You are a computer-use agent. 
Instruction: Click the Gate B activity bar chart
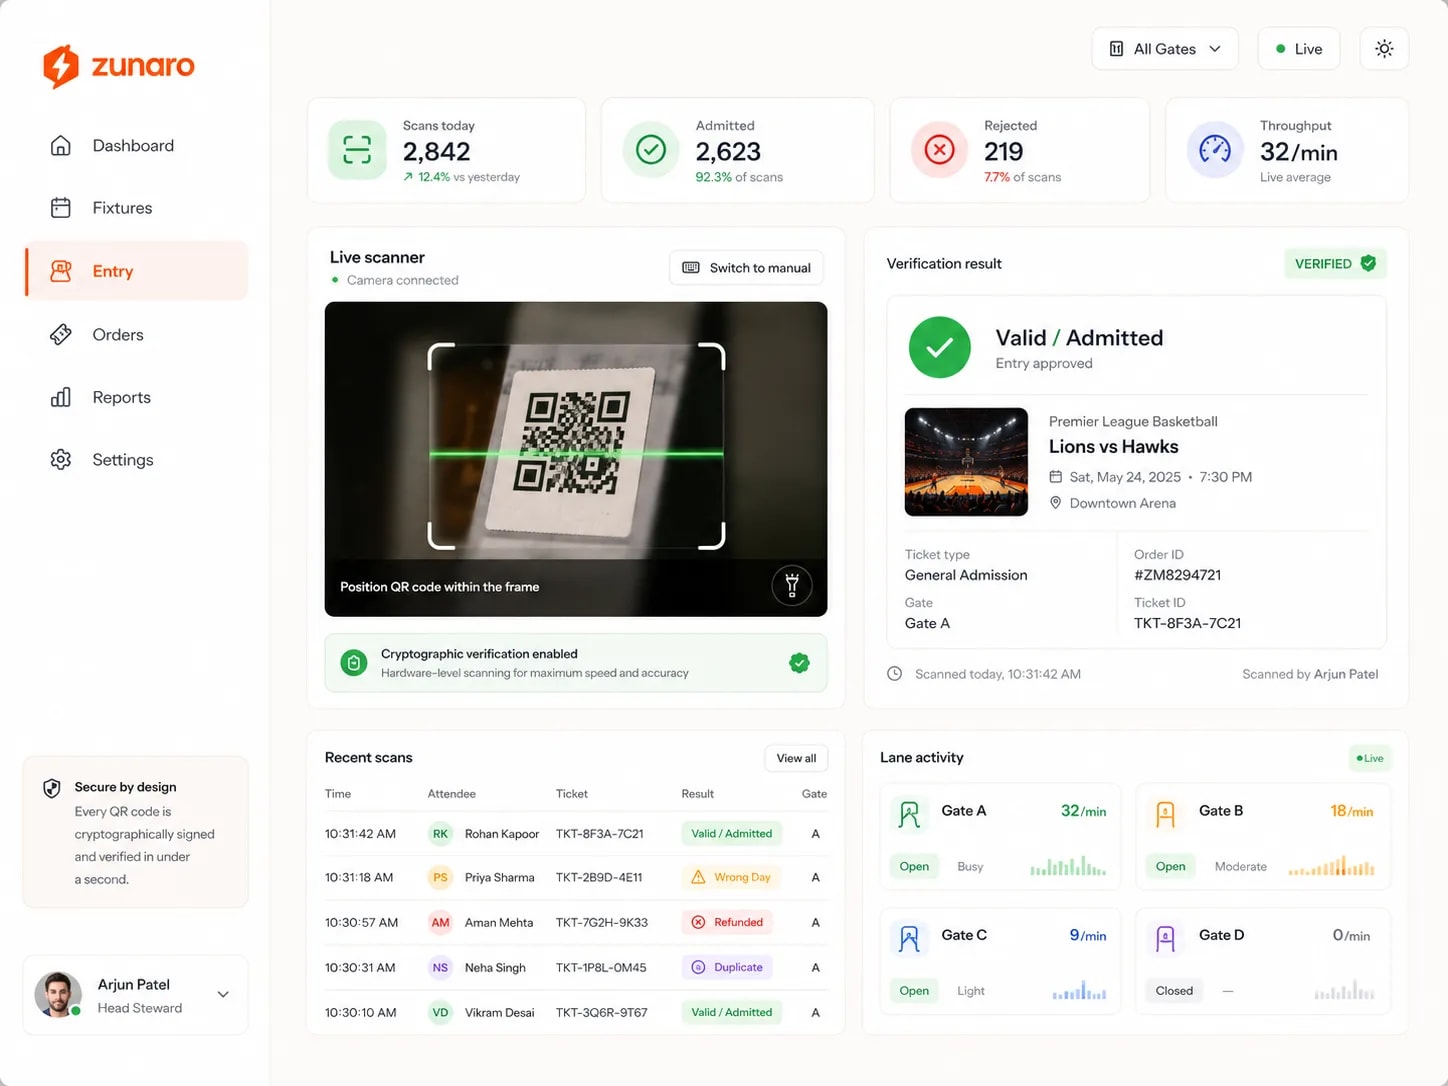coord(1332,865)
